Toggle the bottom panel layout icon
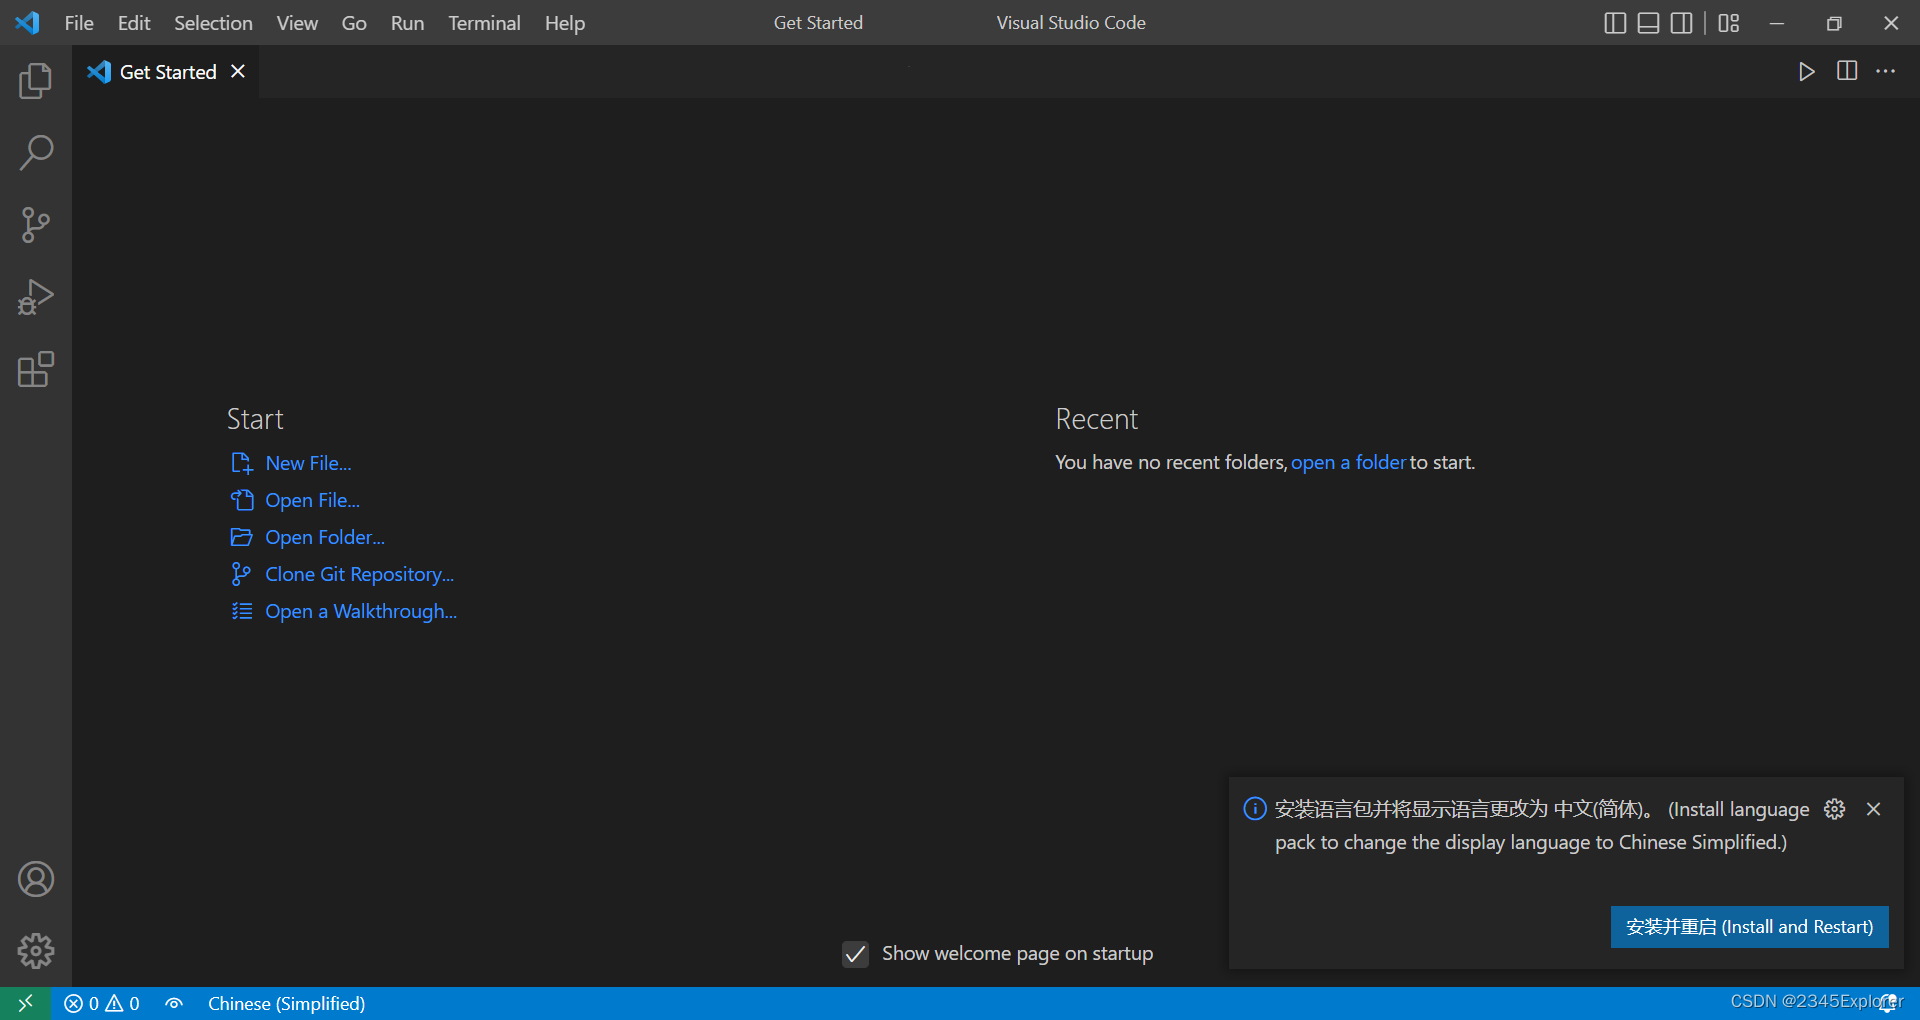Screen dimensions: 1920x1020 1648,23
